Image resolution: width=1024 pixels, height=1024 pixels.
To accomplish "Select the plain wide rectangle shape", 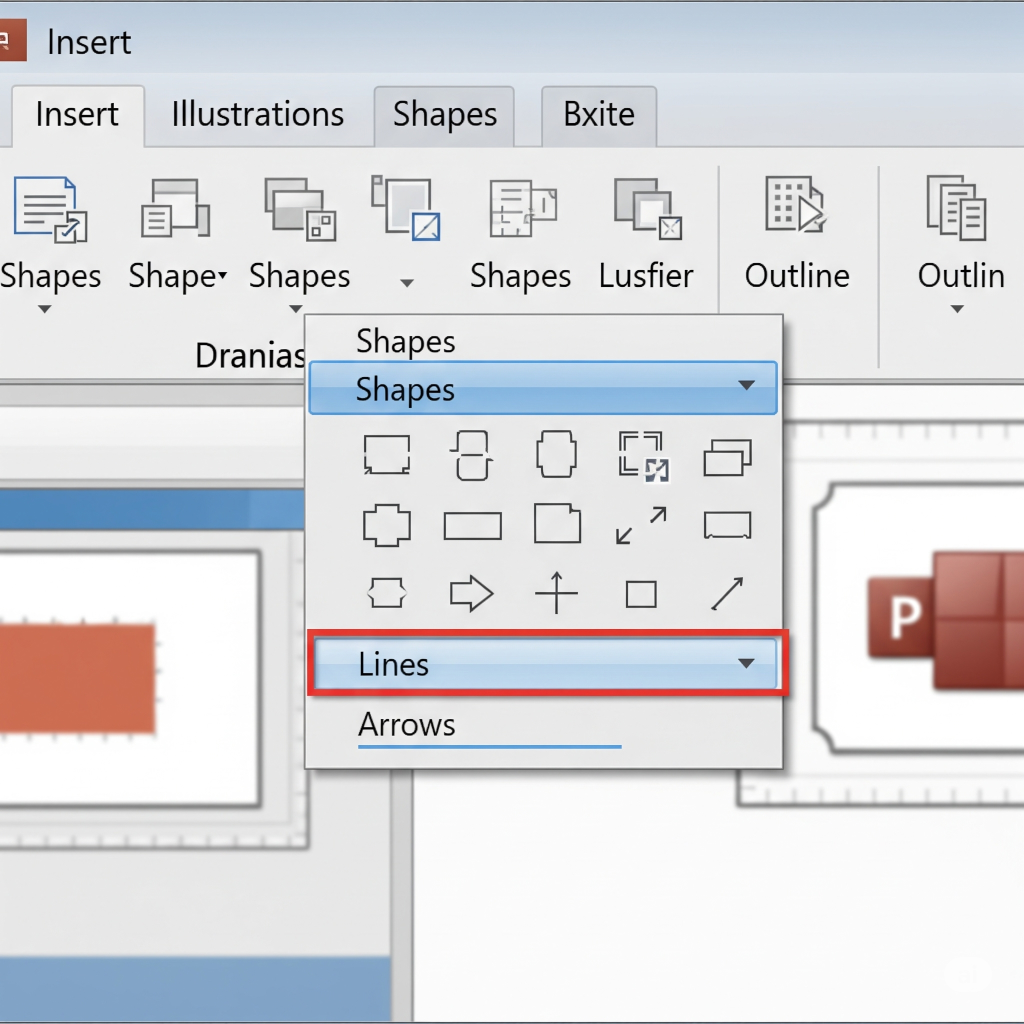I will click(x=472, y=525).
